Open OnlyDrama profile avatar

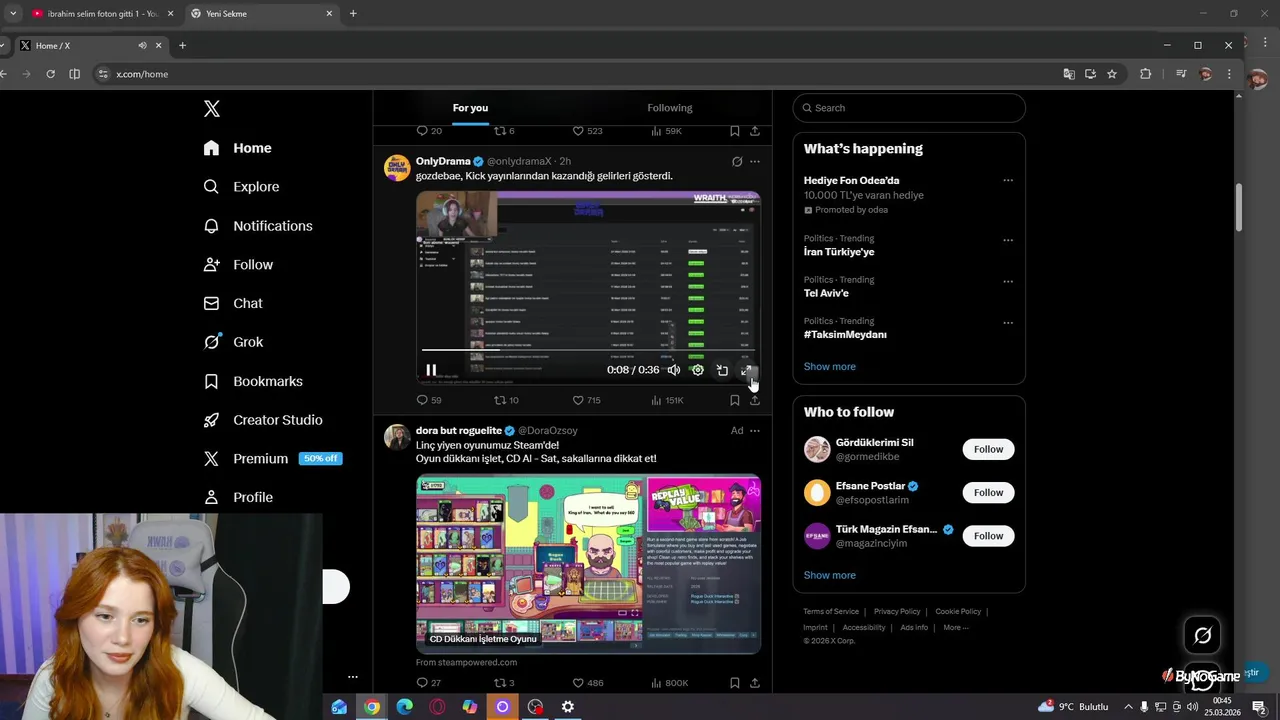[x=397, y=168]
